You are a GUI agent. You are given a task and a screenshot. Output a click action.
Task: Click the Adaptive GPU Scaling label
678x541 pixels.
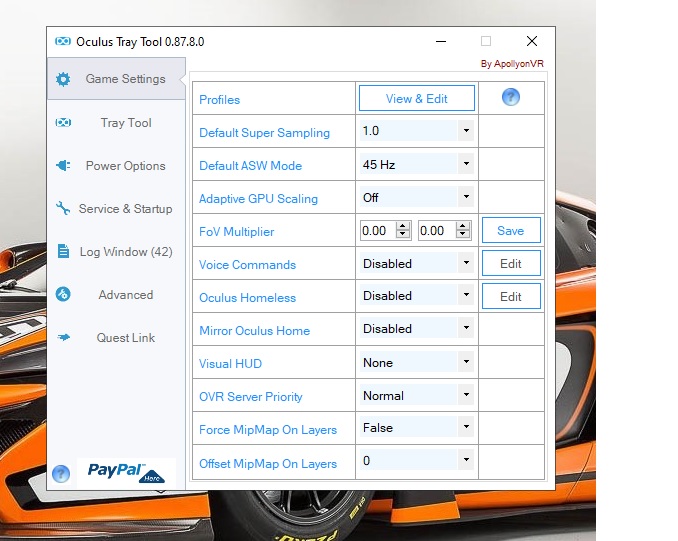(259, 199)
